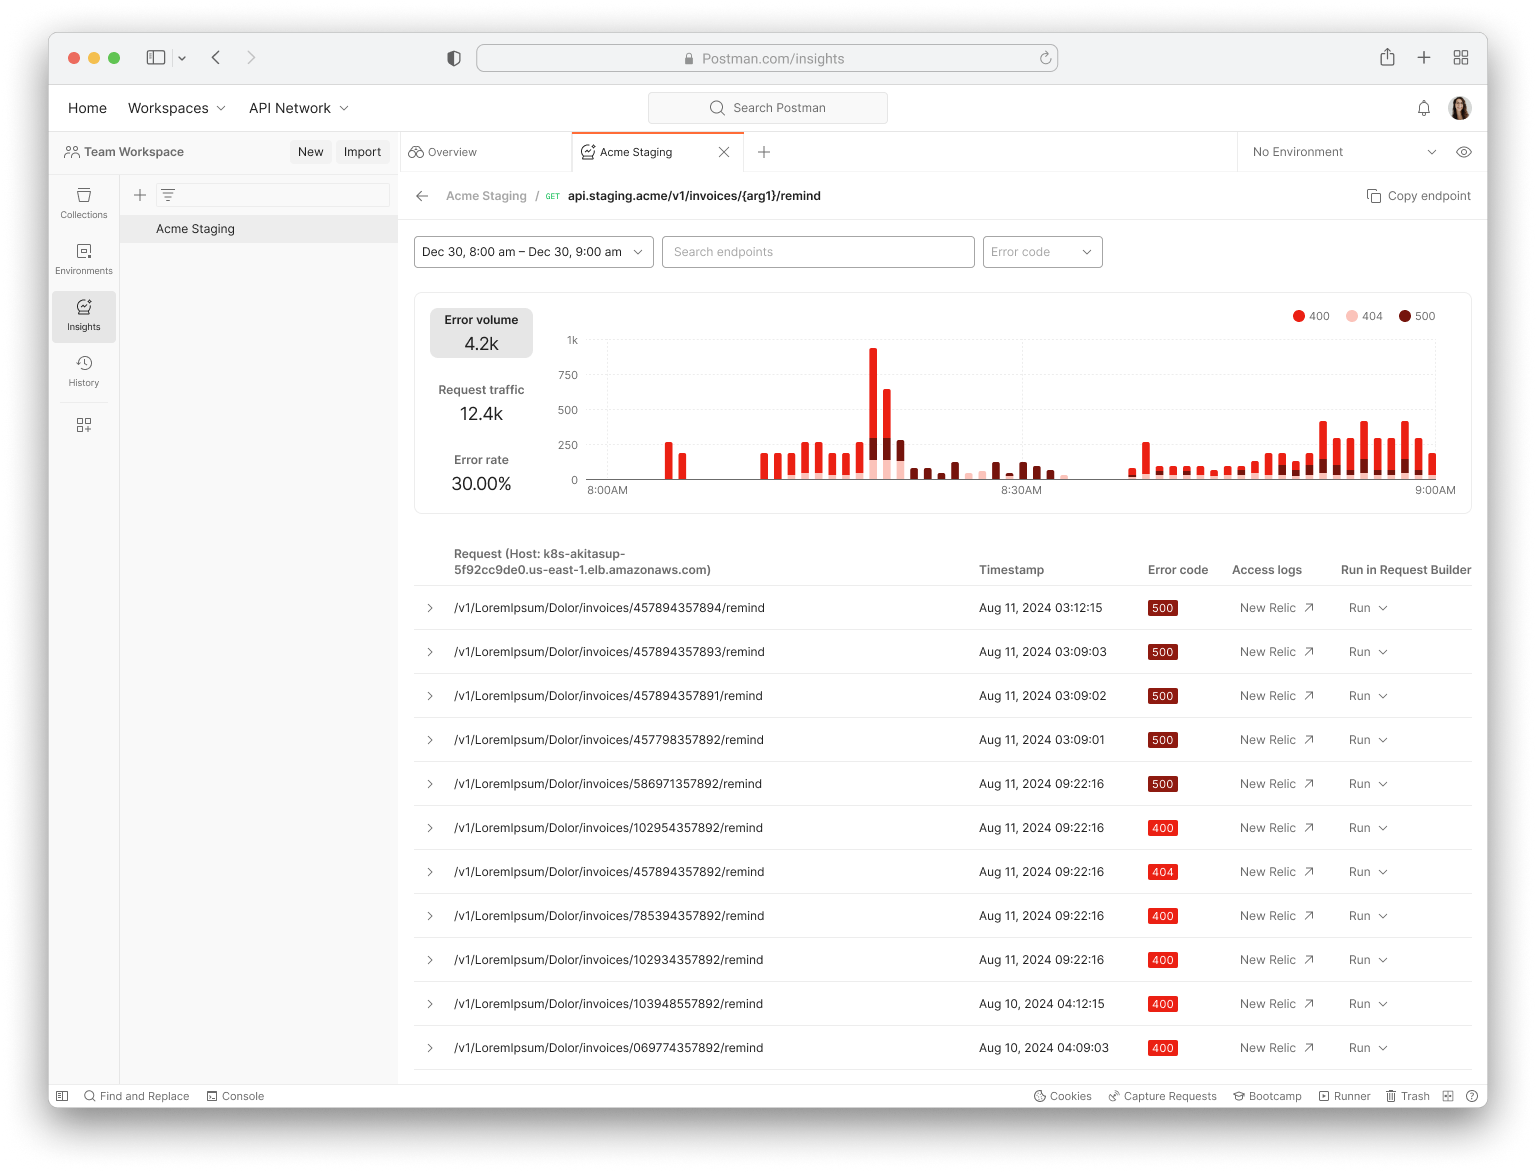
Task: Open the Error code filter dropdown
Action: click(1043, 252)
